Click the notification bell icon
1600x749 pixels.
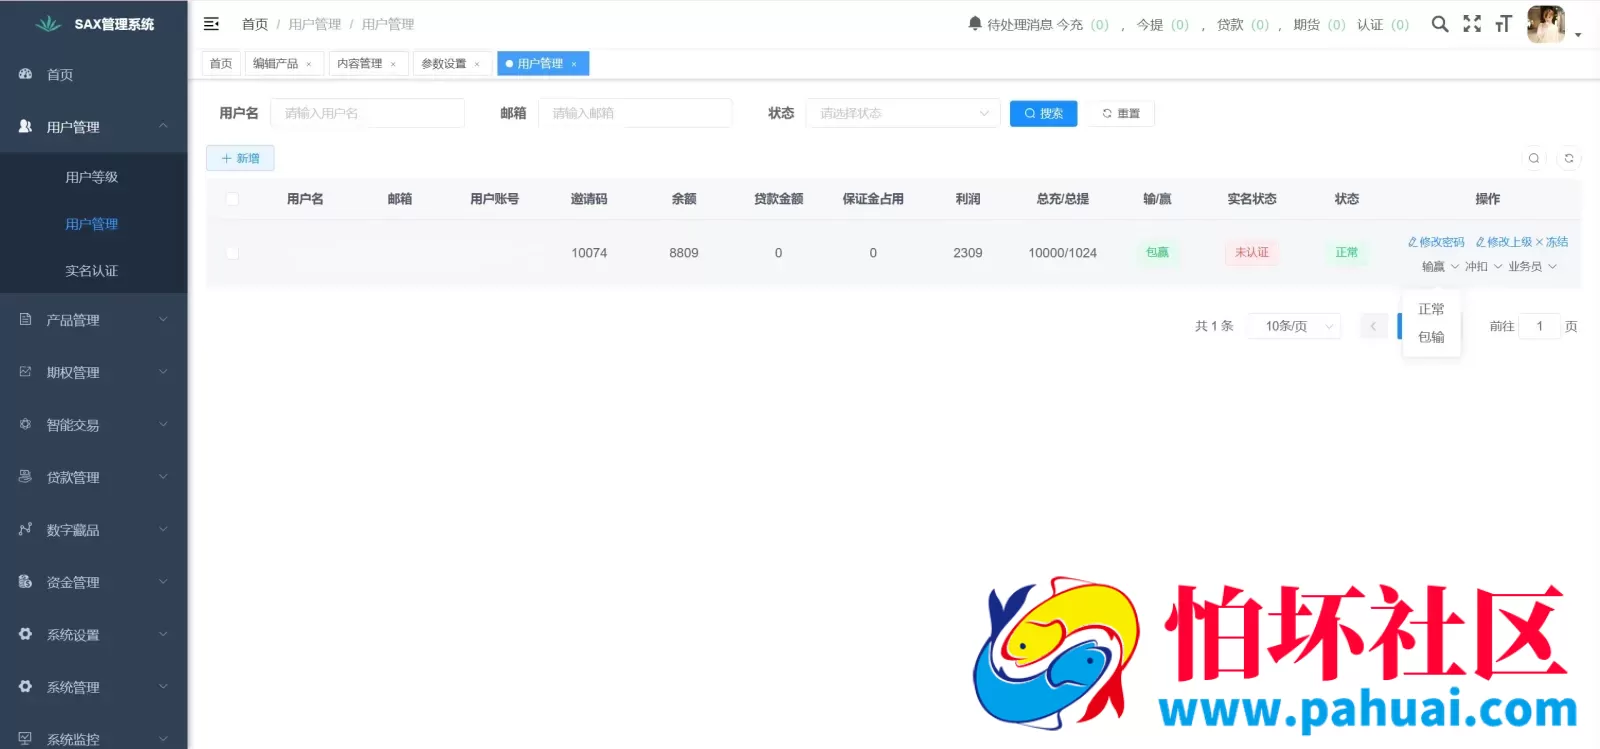(x=975, y=23)
